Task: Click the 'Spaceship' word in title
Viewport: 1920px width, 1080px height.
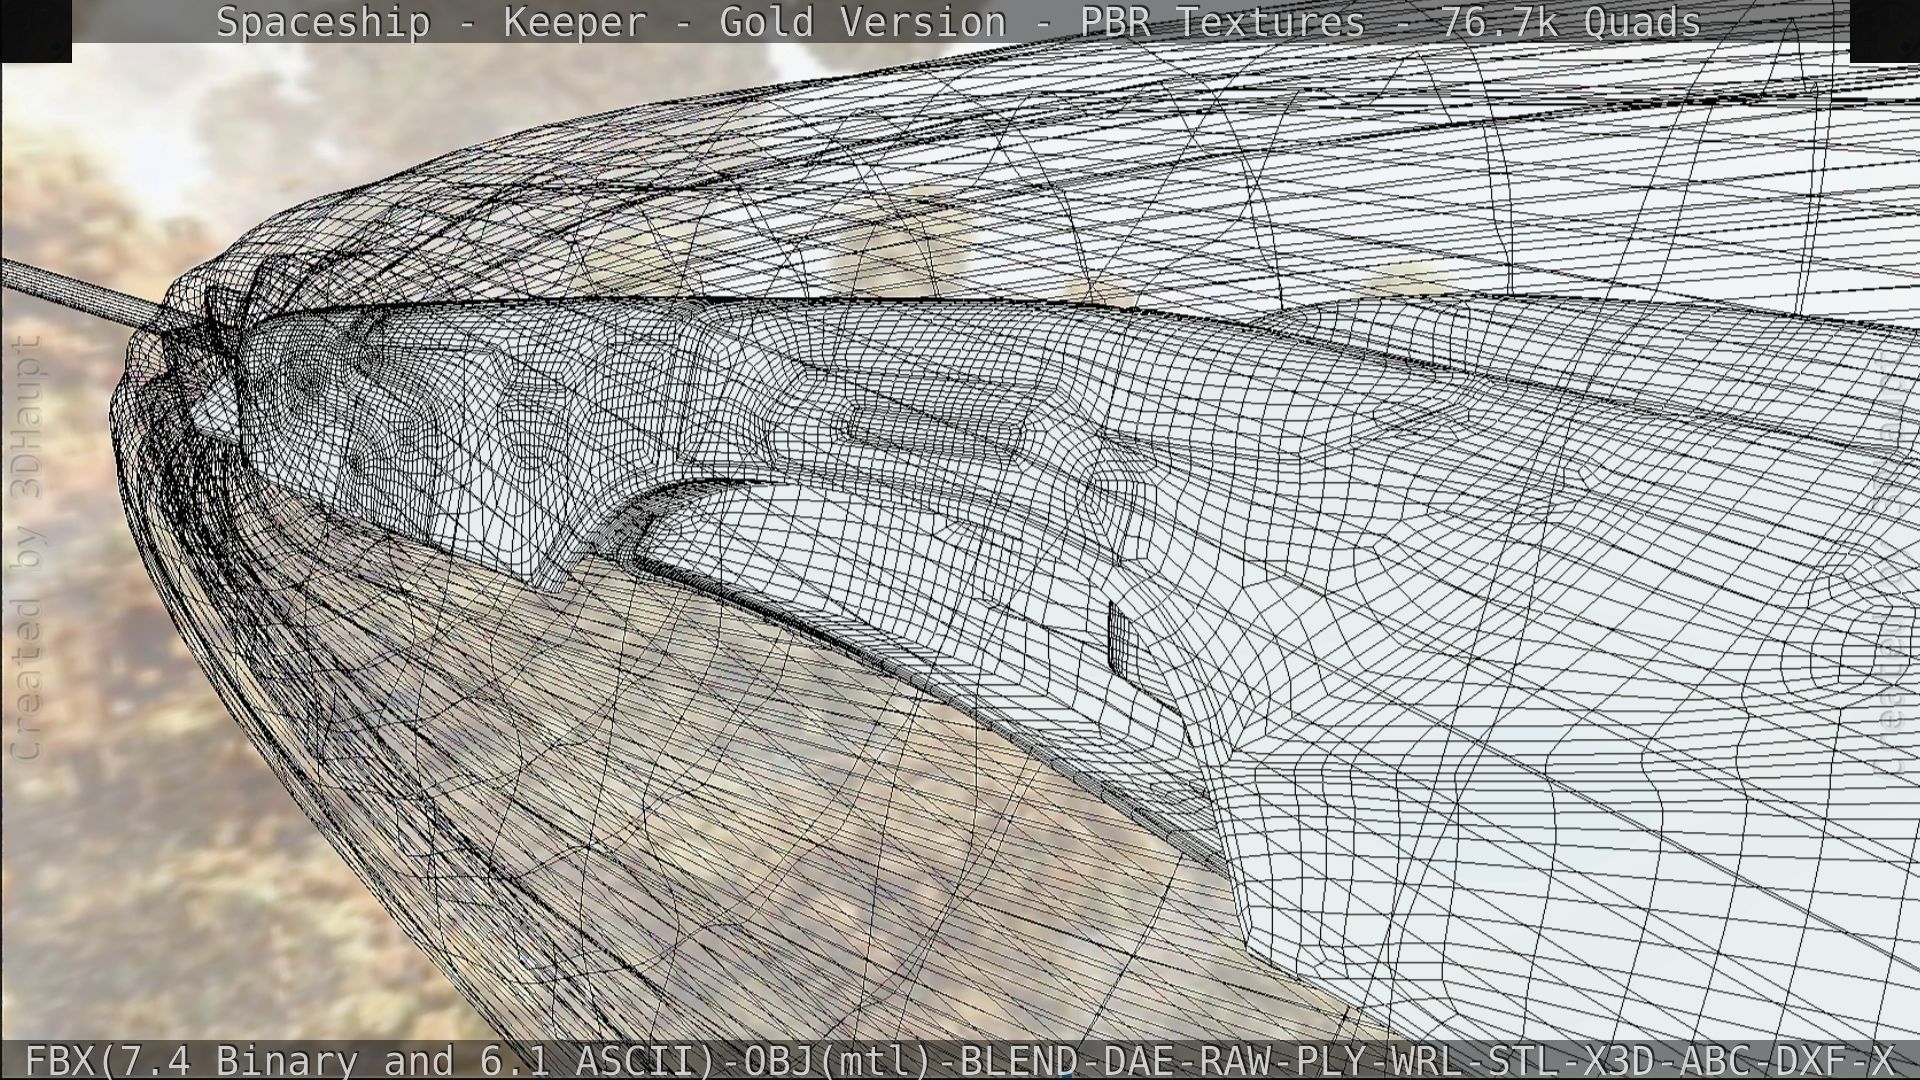Action: pyautogui.click(x=323, y=22)
